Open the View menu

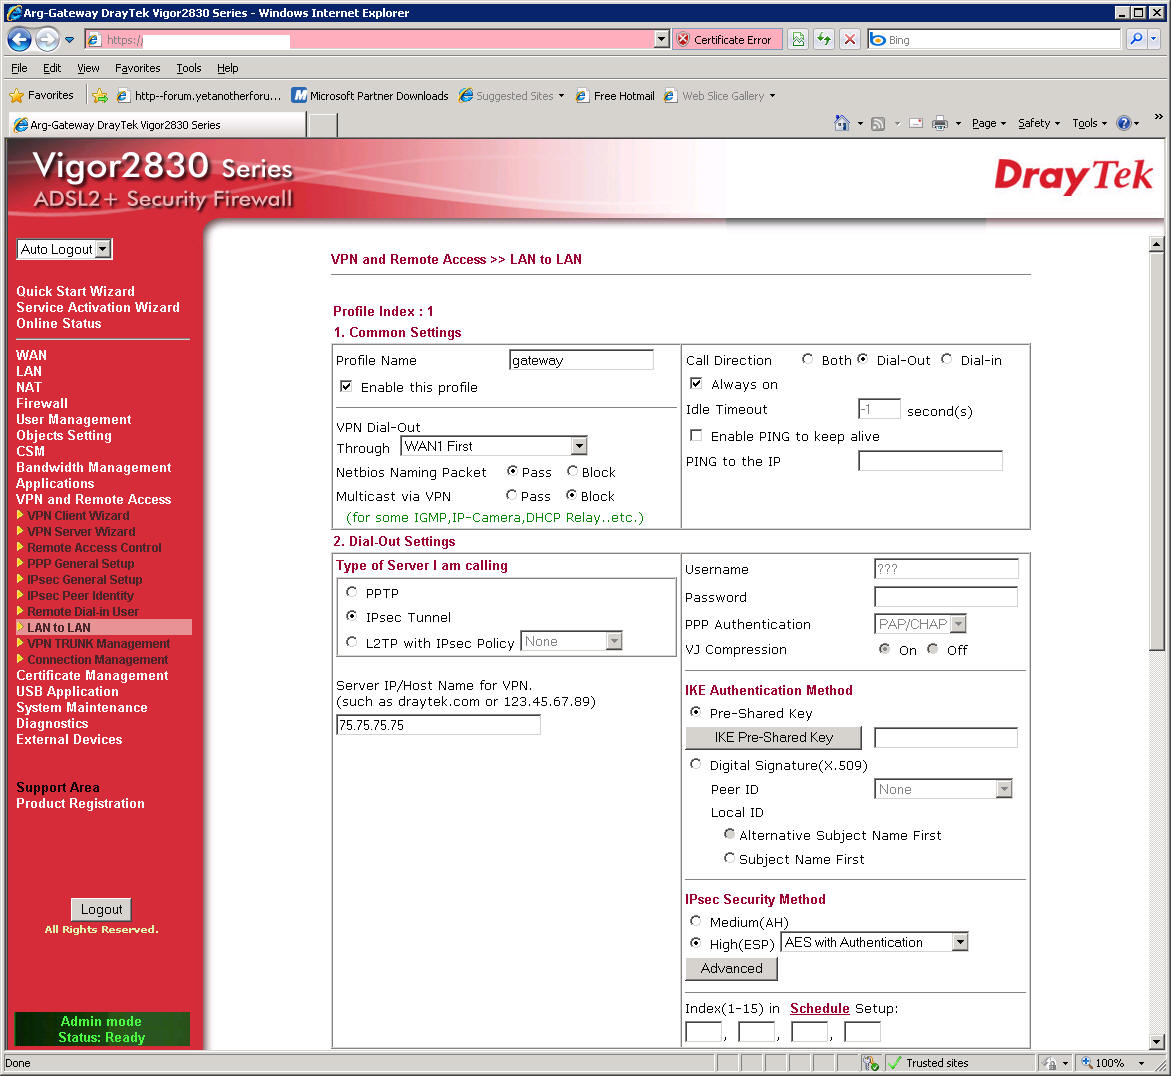pyautogui.click(x=88, y=68)
